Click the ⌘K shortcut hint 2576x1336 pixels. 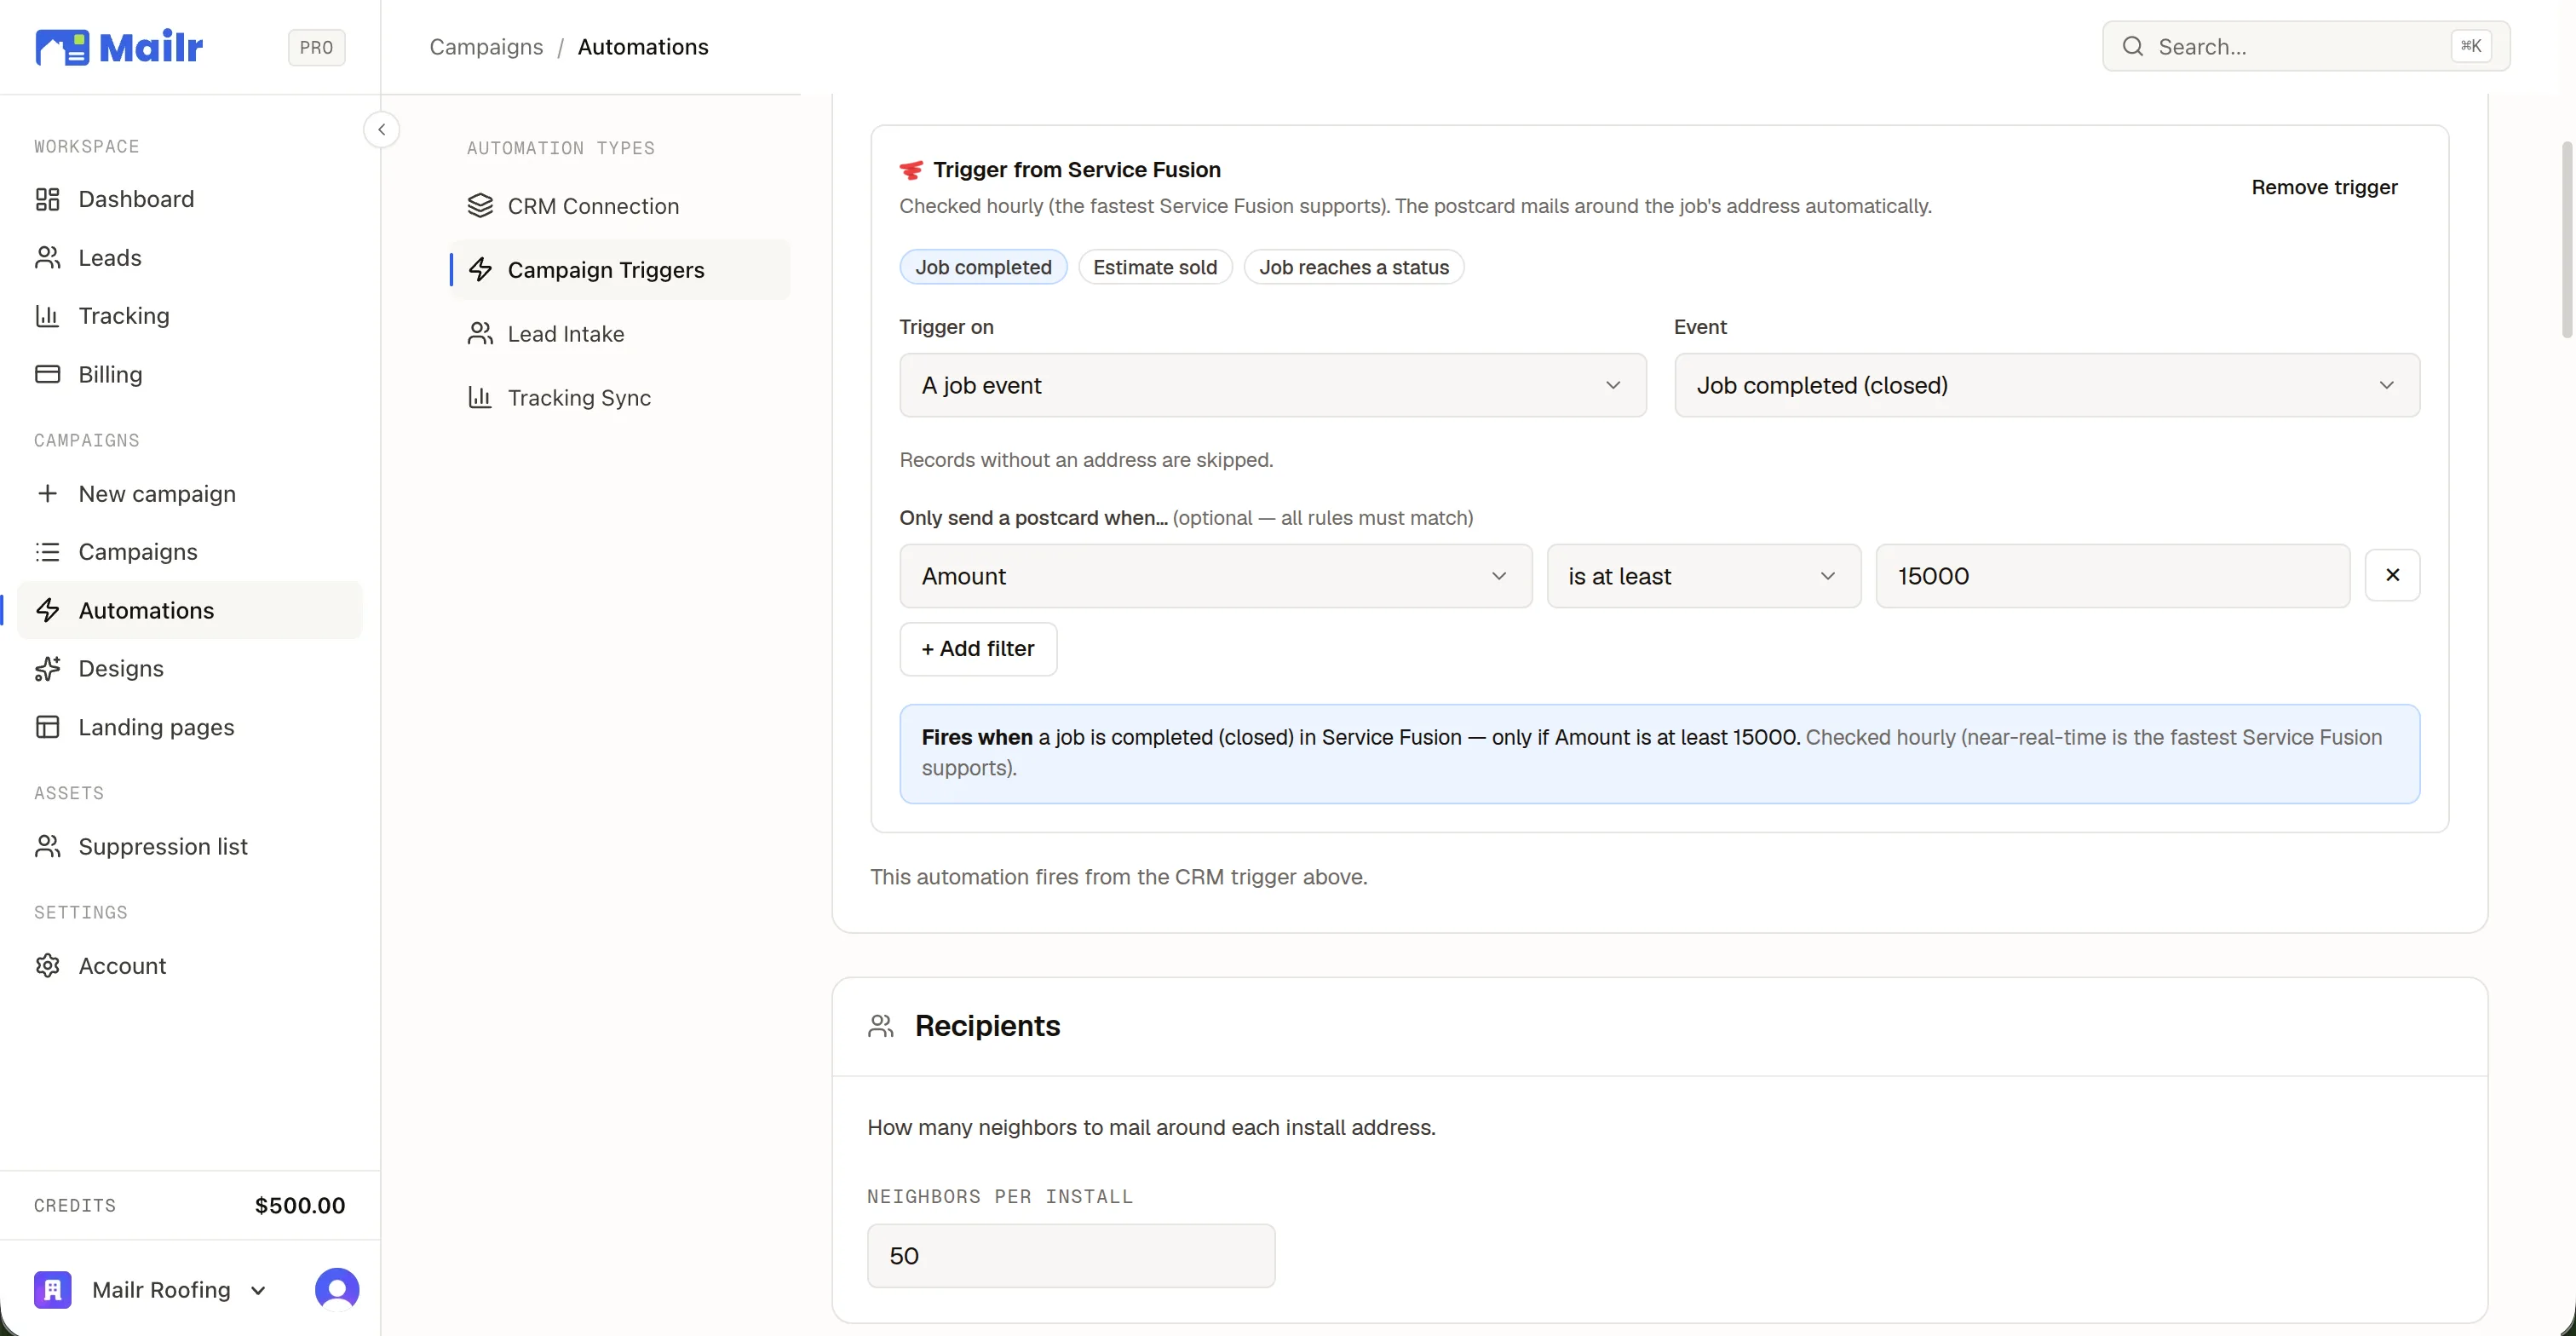coord(2471,46)
